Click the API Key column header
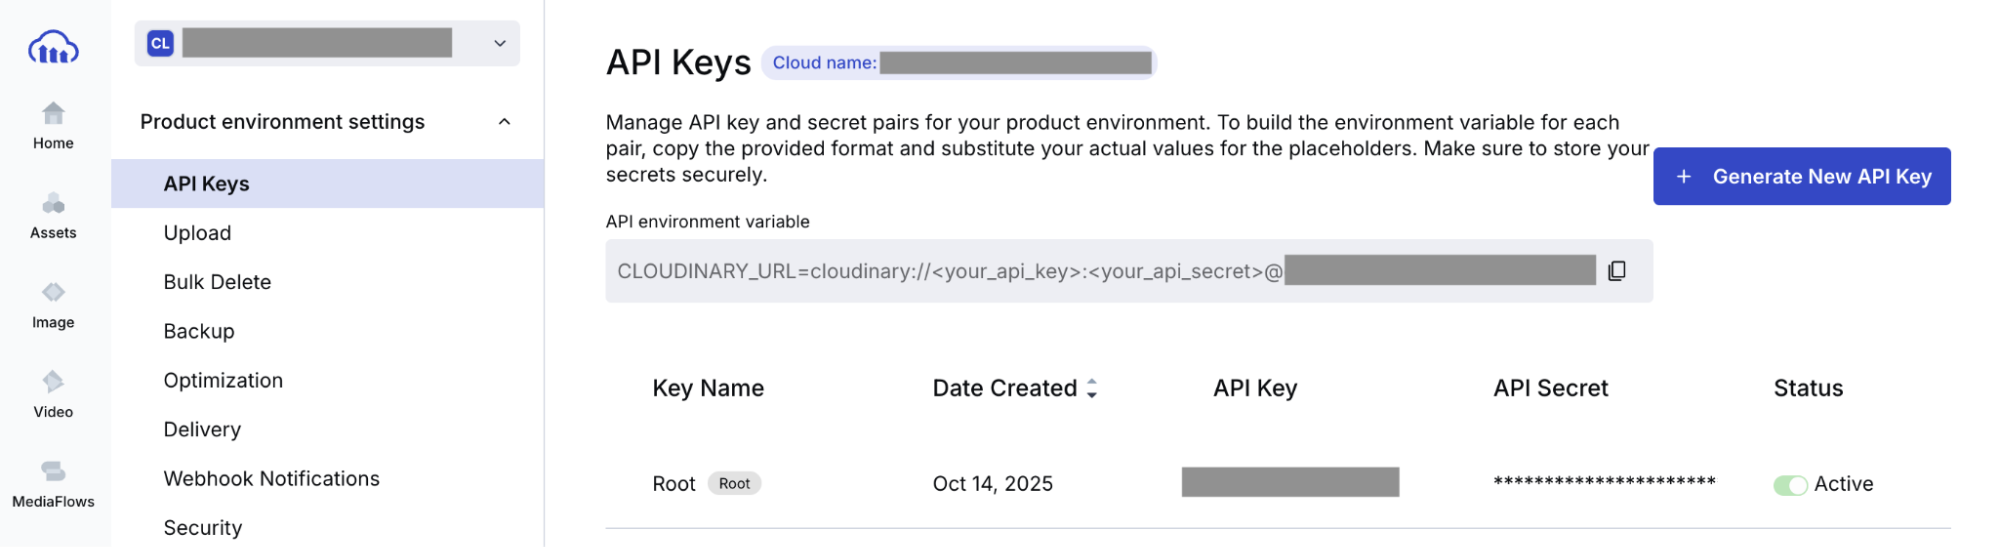 pos(1255,388)
